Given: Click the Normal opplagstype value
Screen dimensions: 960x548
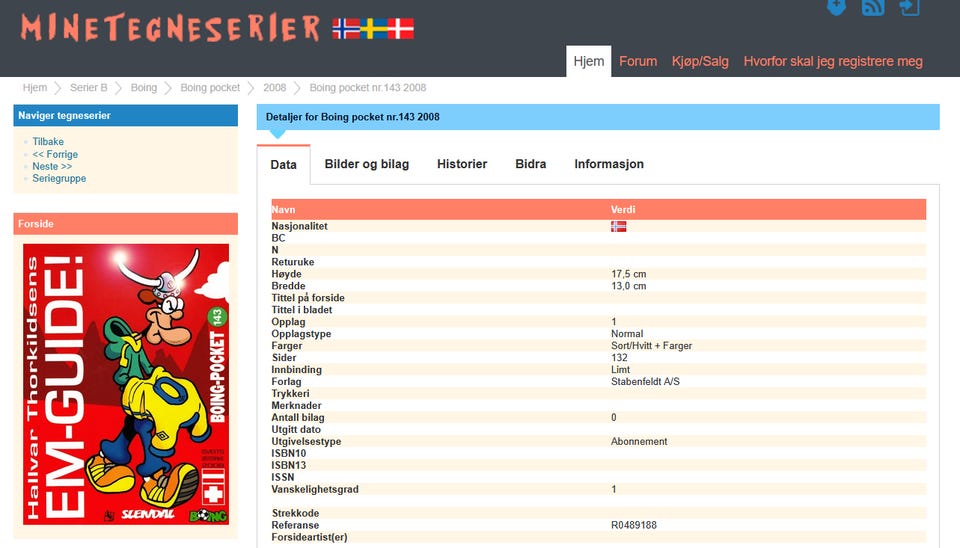Looking at the screenshot, I should [627, 334].
